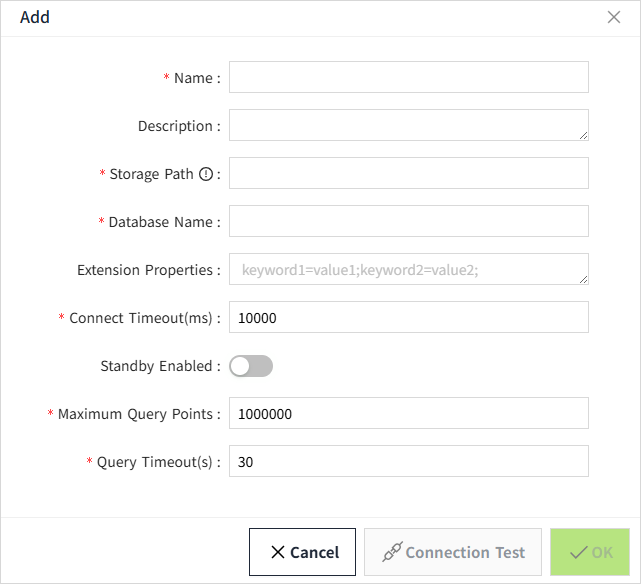This screenshot has width=641, height=584.
Task: Close the Add dialog with X
Action: tap(614, 17)
